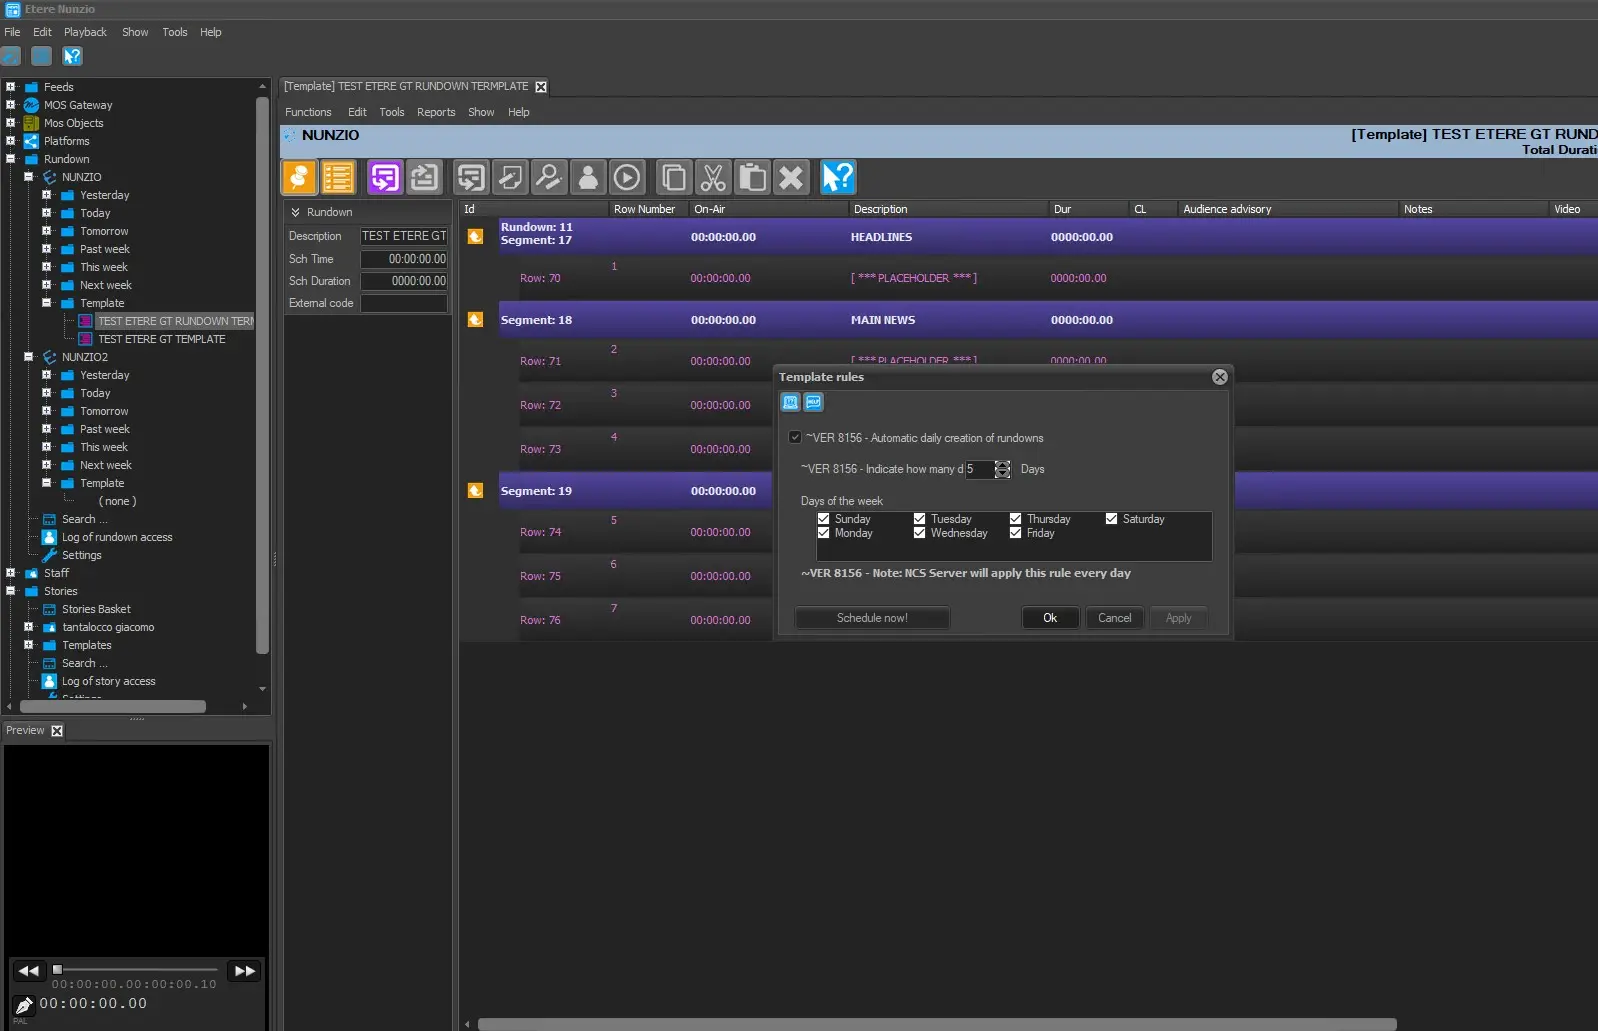Uncheck the Sunday checkbox
Screen dimensions: 1598x1031
point(824,519)
